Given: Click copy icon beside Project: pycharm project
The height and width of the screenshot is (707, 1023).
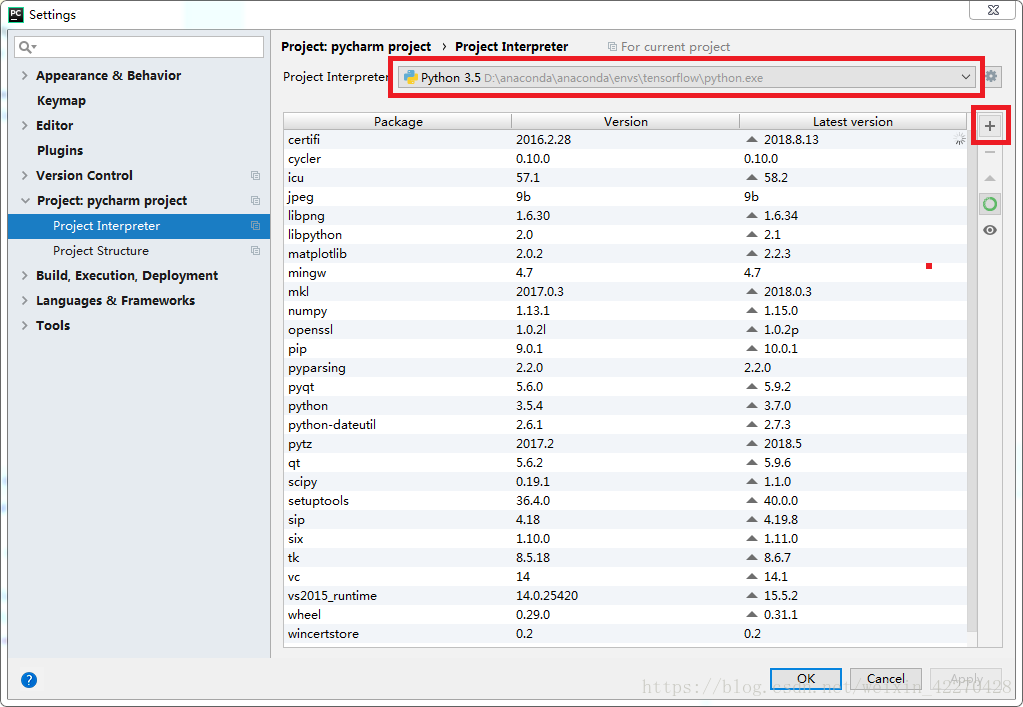Looking at the screenshot, I should point(255,200).
